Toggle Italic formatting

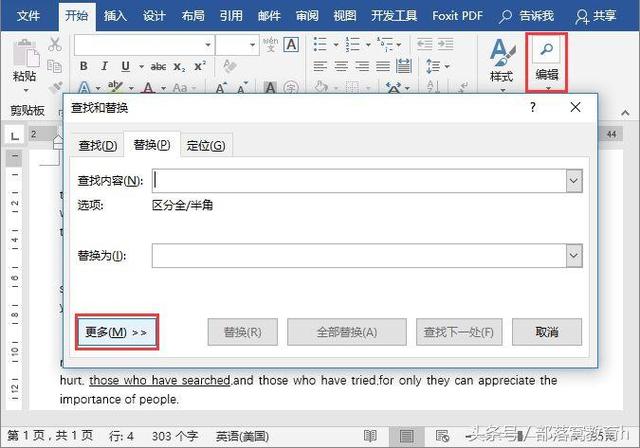(104, 66)
